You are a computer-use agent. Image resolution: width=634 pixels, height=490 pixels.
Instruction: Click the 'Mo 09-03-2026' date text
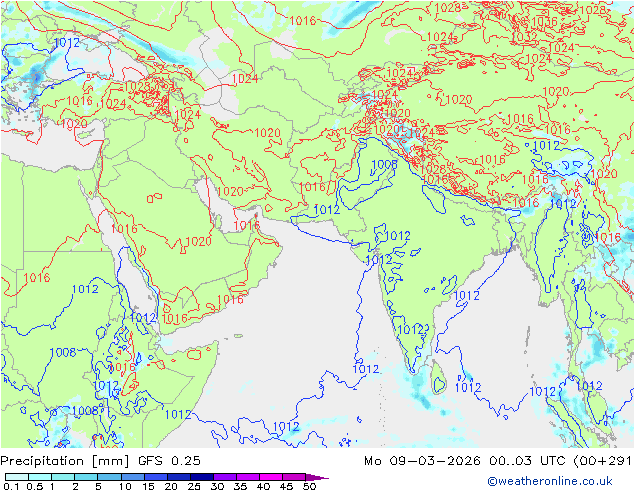point(422,461)
